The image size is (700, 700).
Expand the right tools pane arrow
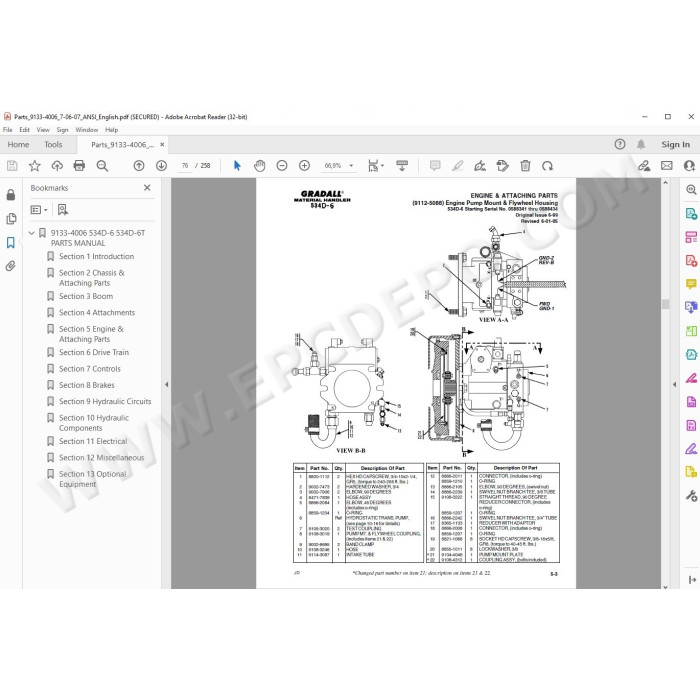click(674, 384)
